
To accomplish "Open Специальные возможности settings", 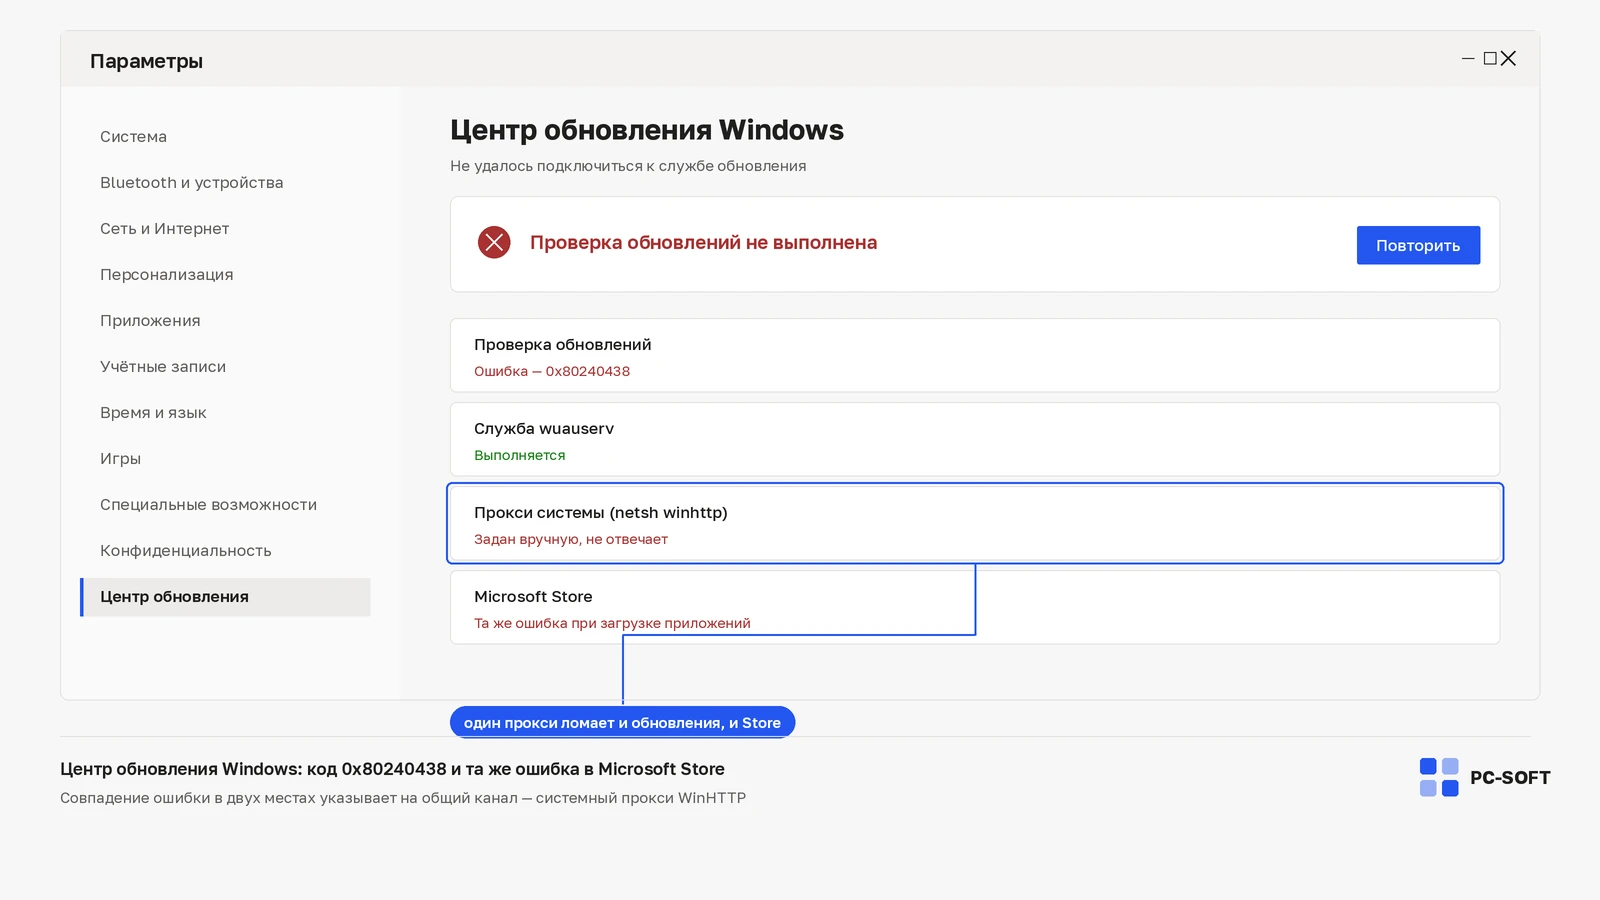I will (x=208, y=505).
